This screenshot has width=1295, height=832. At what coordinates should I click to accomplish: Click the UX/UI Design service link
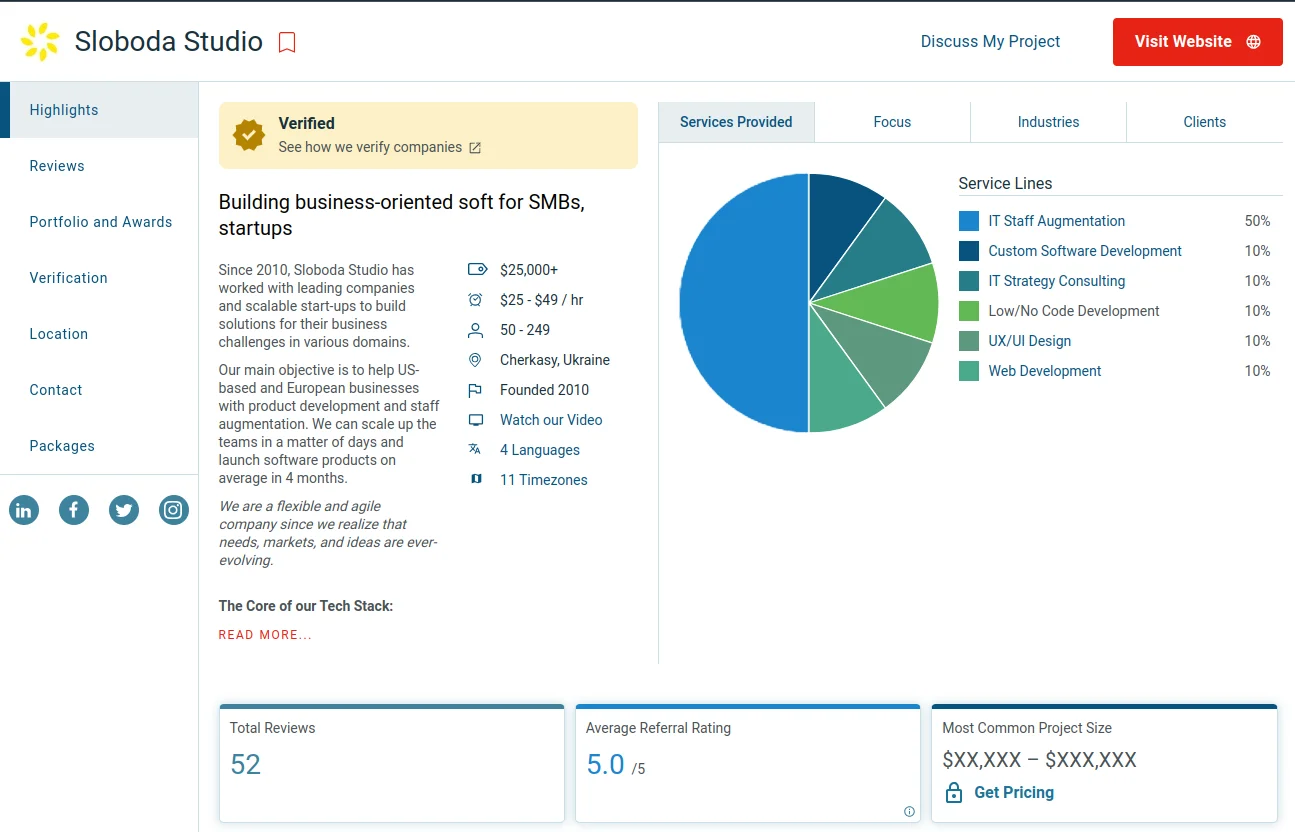1029,341
